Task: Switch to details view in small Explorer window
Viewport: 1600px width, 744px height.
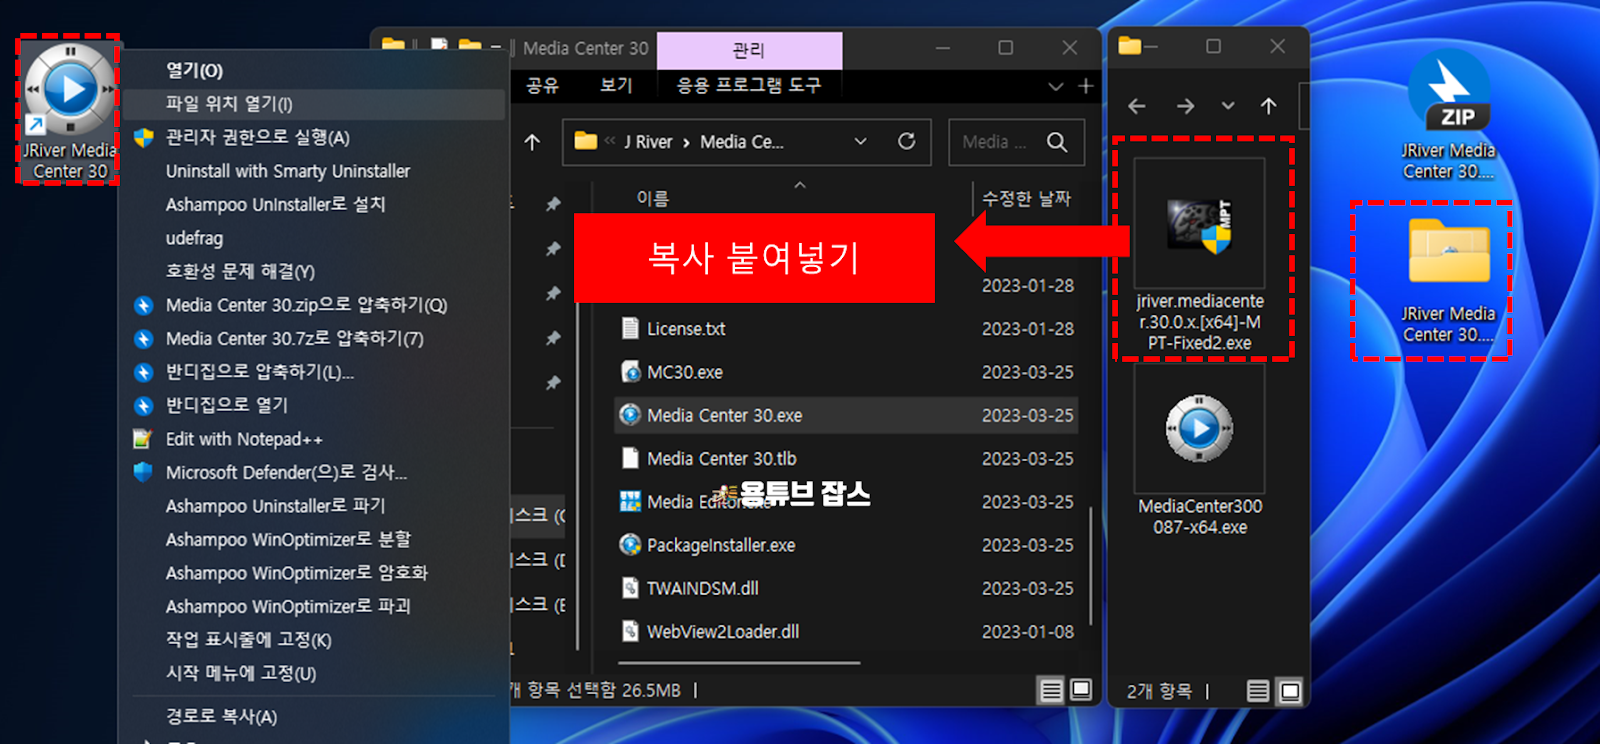Action: (1259, 691)
